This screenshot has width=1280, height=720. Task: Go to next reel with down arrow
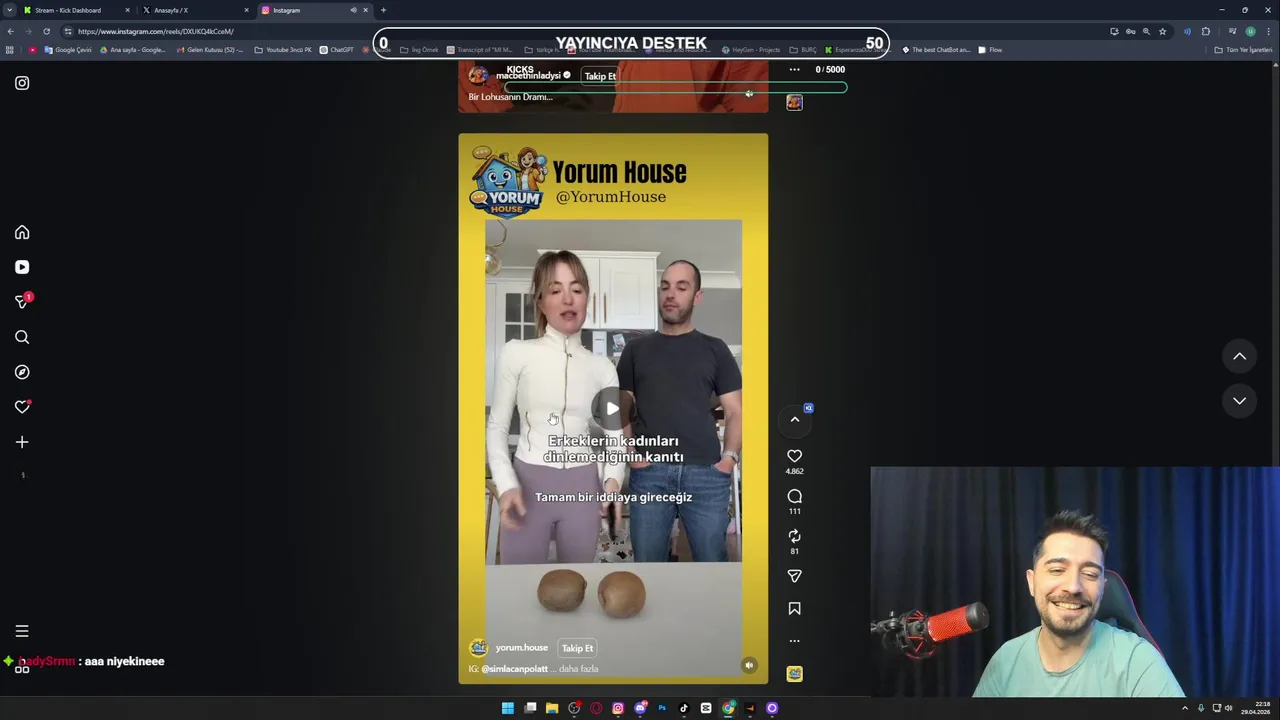(1239, 401)
